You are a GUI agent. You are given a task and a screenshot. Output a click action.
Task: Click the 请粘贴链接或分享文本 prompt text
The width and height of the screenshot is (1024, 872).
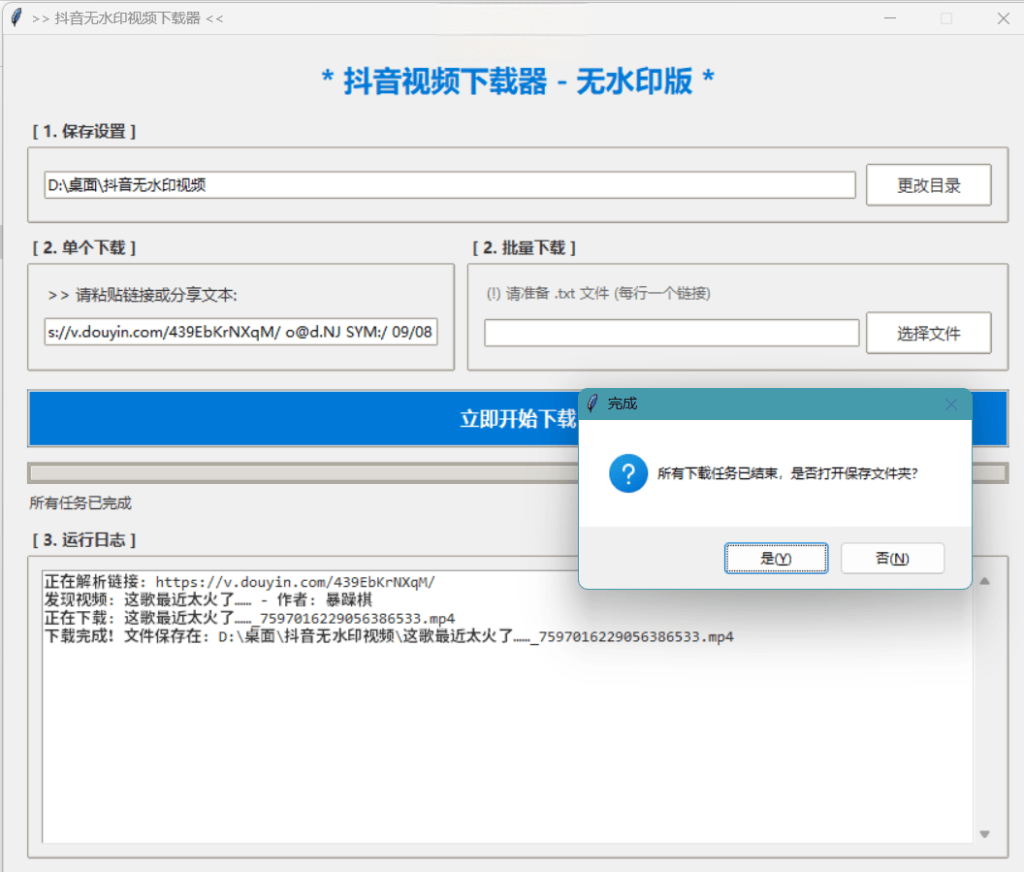point(143,295)
